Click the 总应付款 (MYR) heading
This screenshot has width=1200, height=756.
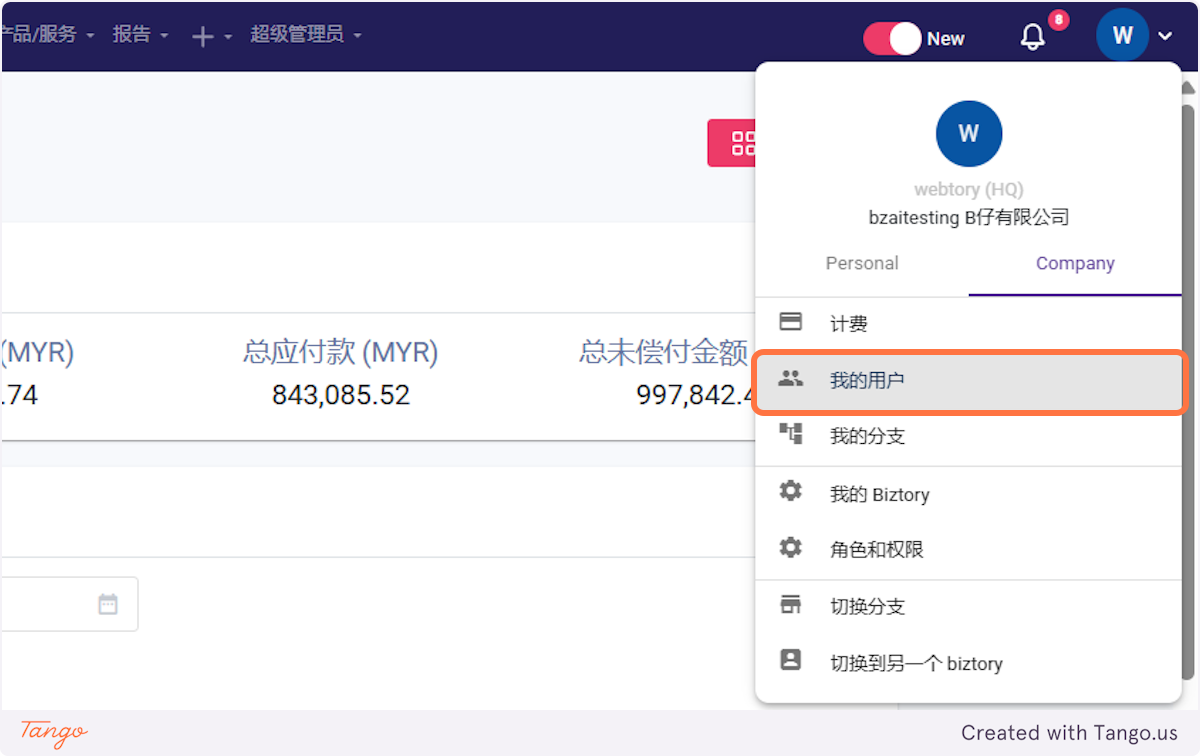pos(340,352)
